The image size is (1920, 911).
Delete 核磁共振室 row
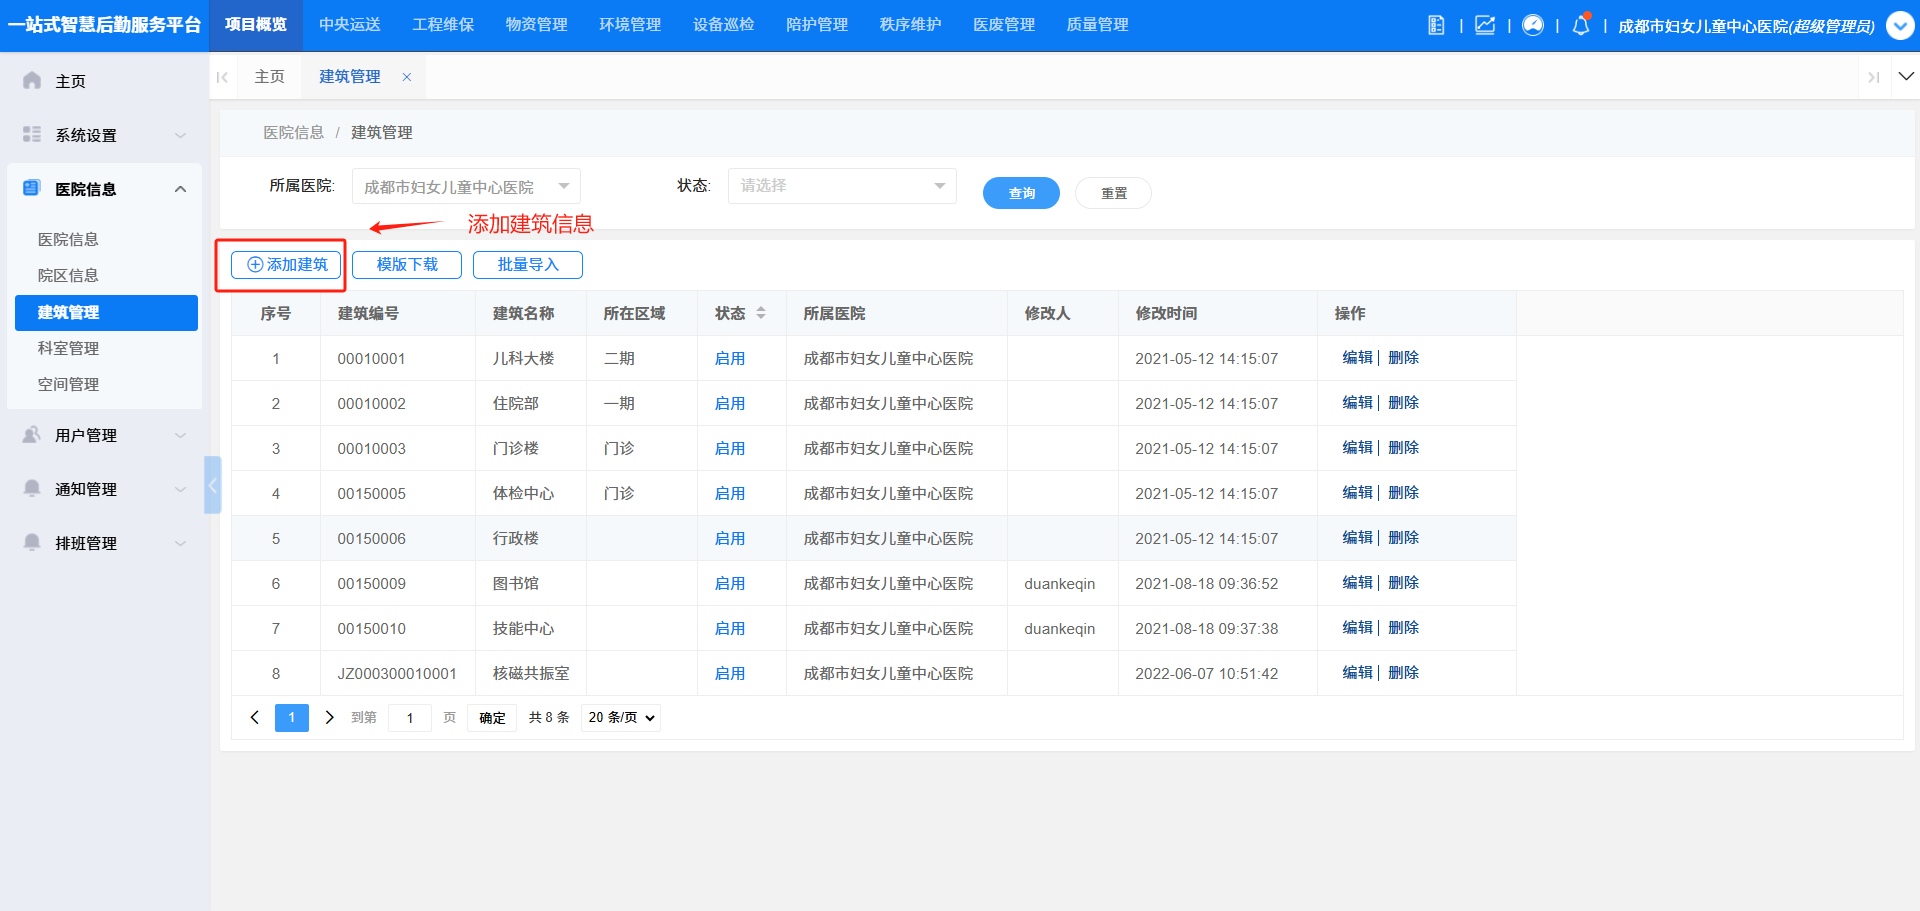pyautogui.click(x=1404, y=673)
